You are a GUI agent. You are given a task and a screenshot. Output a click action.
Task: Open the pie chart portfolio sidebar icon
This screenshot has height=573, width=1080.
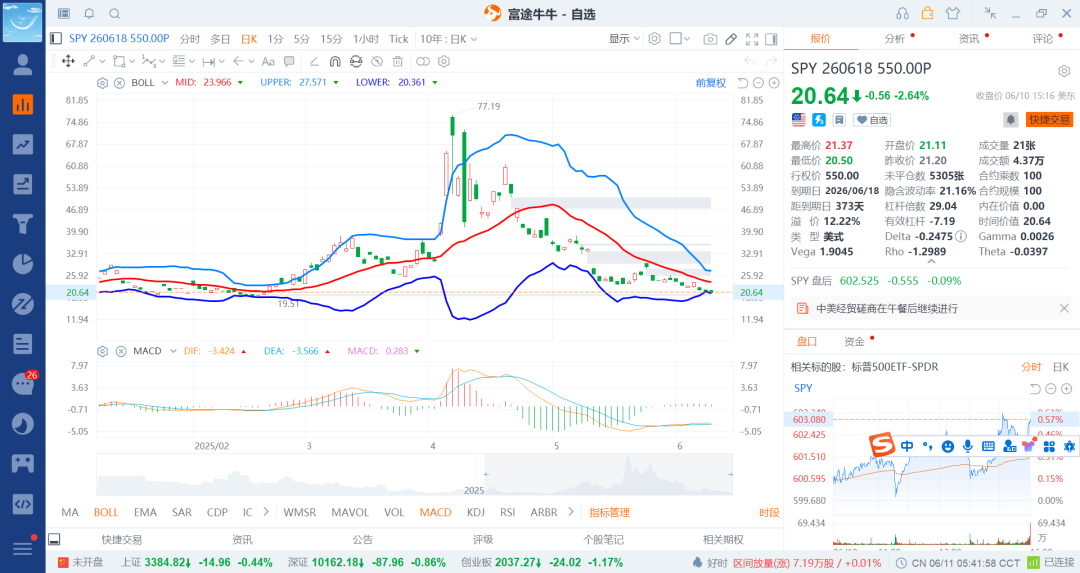tap(23, 264)
